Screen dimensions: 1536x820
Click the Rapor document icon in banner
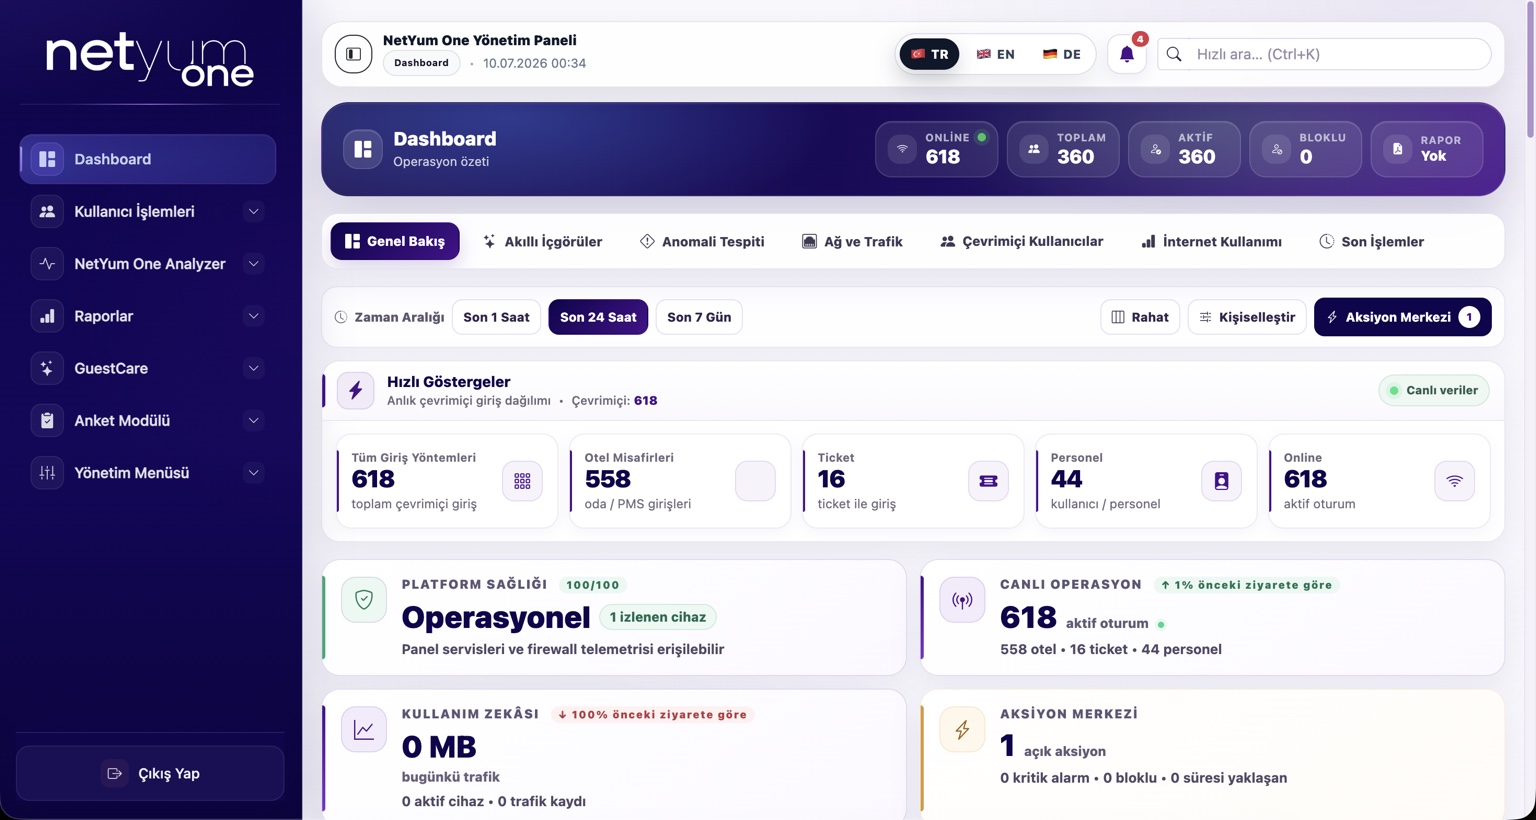tap(1397, 149)
